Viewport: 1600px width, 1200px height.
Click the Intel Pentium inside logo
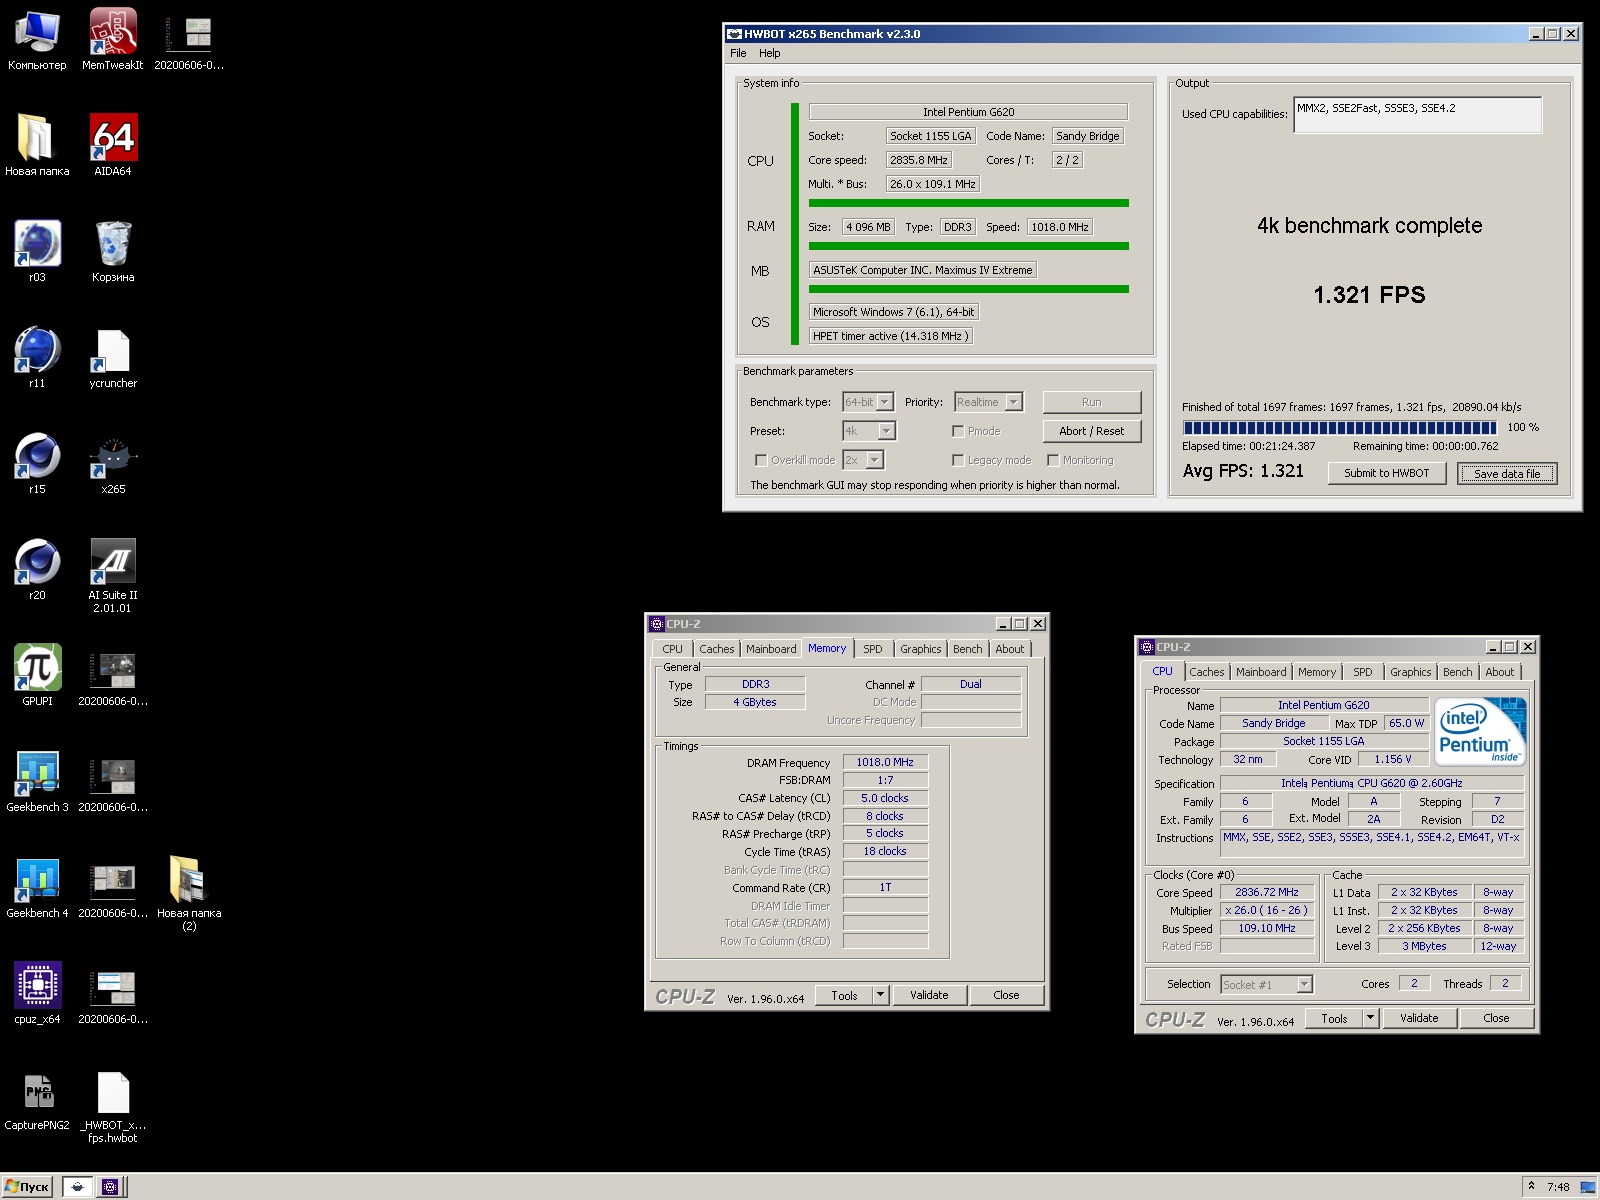tap(1481, 731)
